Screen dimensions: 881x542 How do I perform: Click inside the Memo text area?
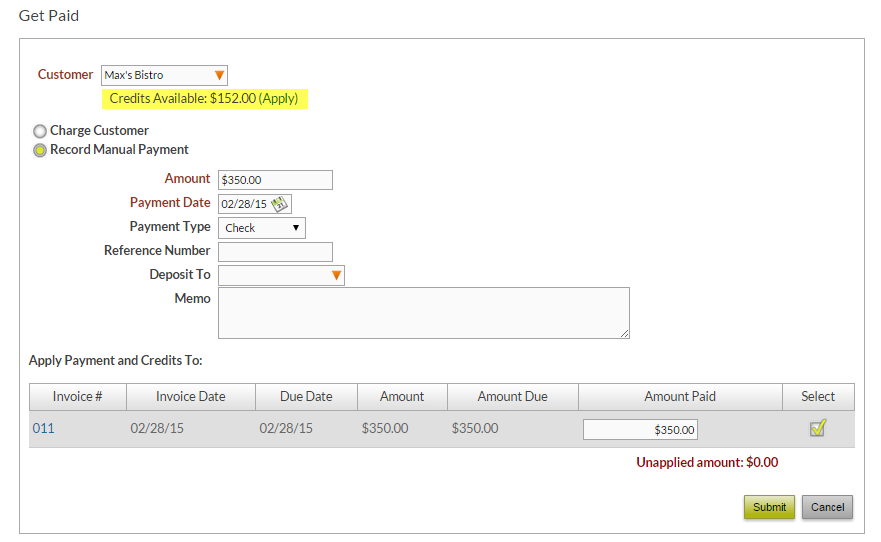[x=424, y=313]
